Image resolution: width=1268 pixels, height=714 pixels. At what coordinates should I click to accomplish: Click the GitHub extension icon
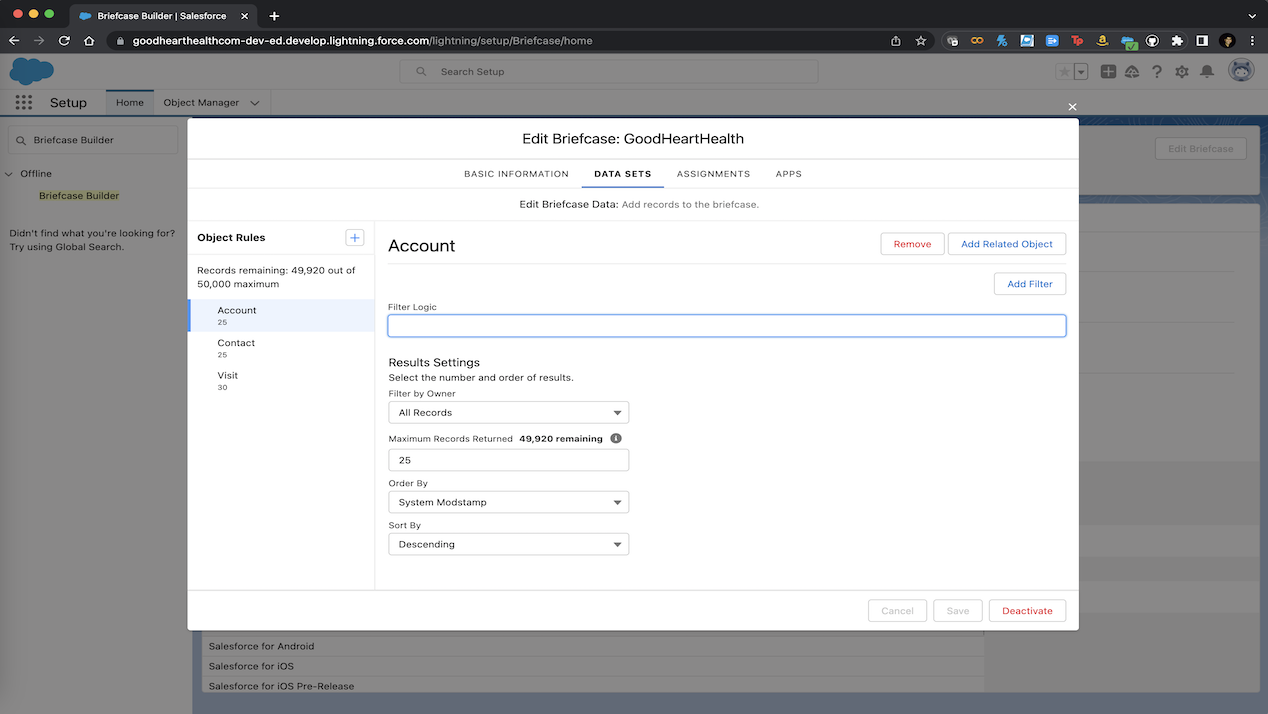(1153, 40)
